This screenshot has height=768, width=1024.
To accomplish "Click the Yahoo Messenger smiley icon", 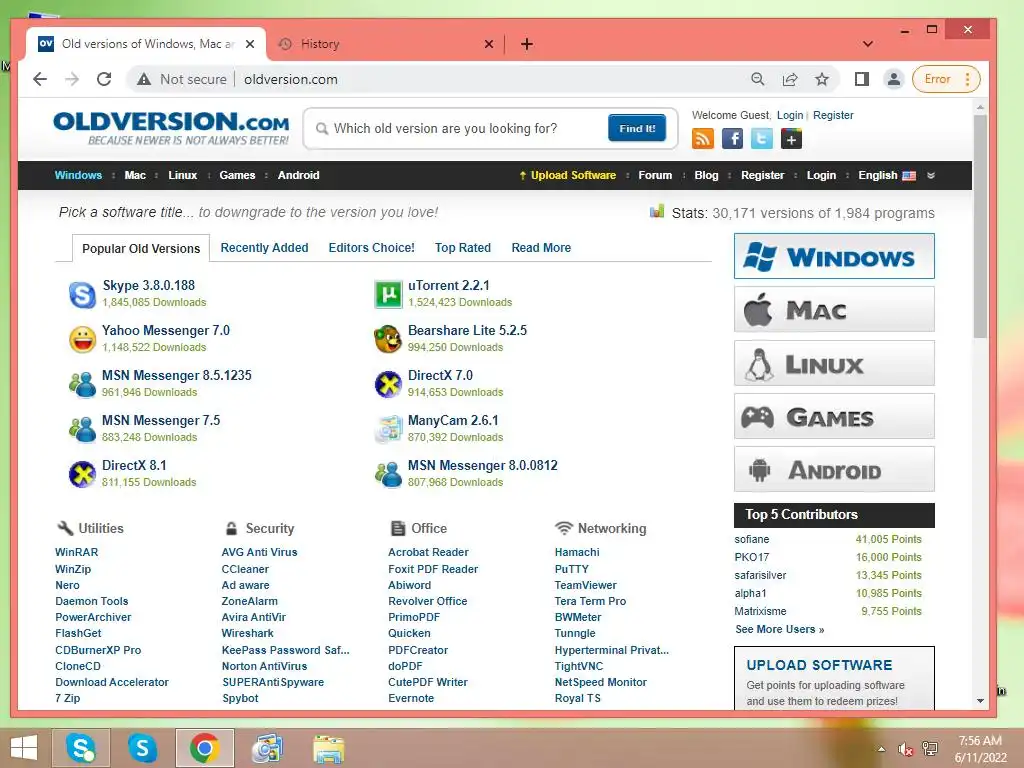I will pos(82,340).
